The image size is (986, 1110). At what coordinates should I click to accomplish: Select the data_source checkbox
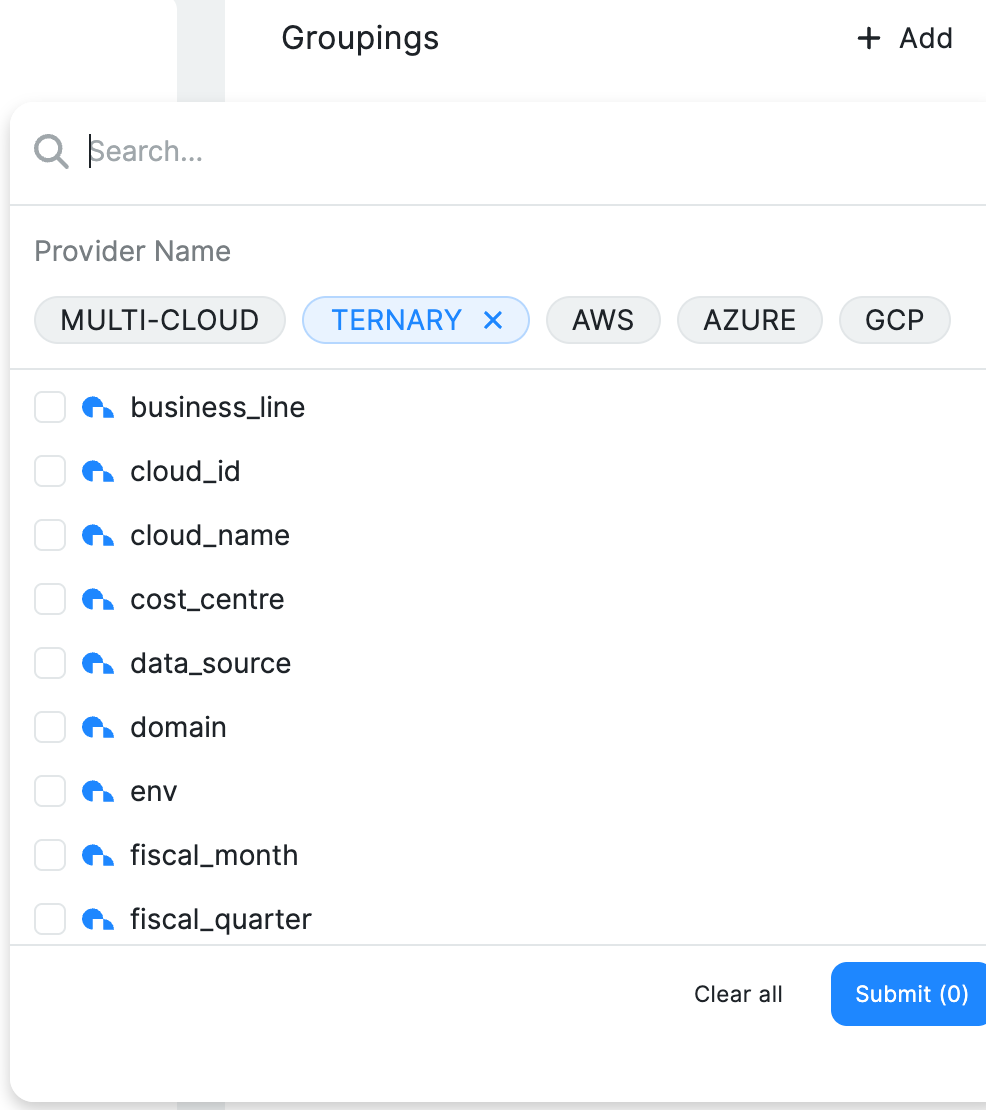click(x=50, y=663)
